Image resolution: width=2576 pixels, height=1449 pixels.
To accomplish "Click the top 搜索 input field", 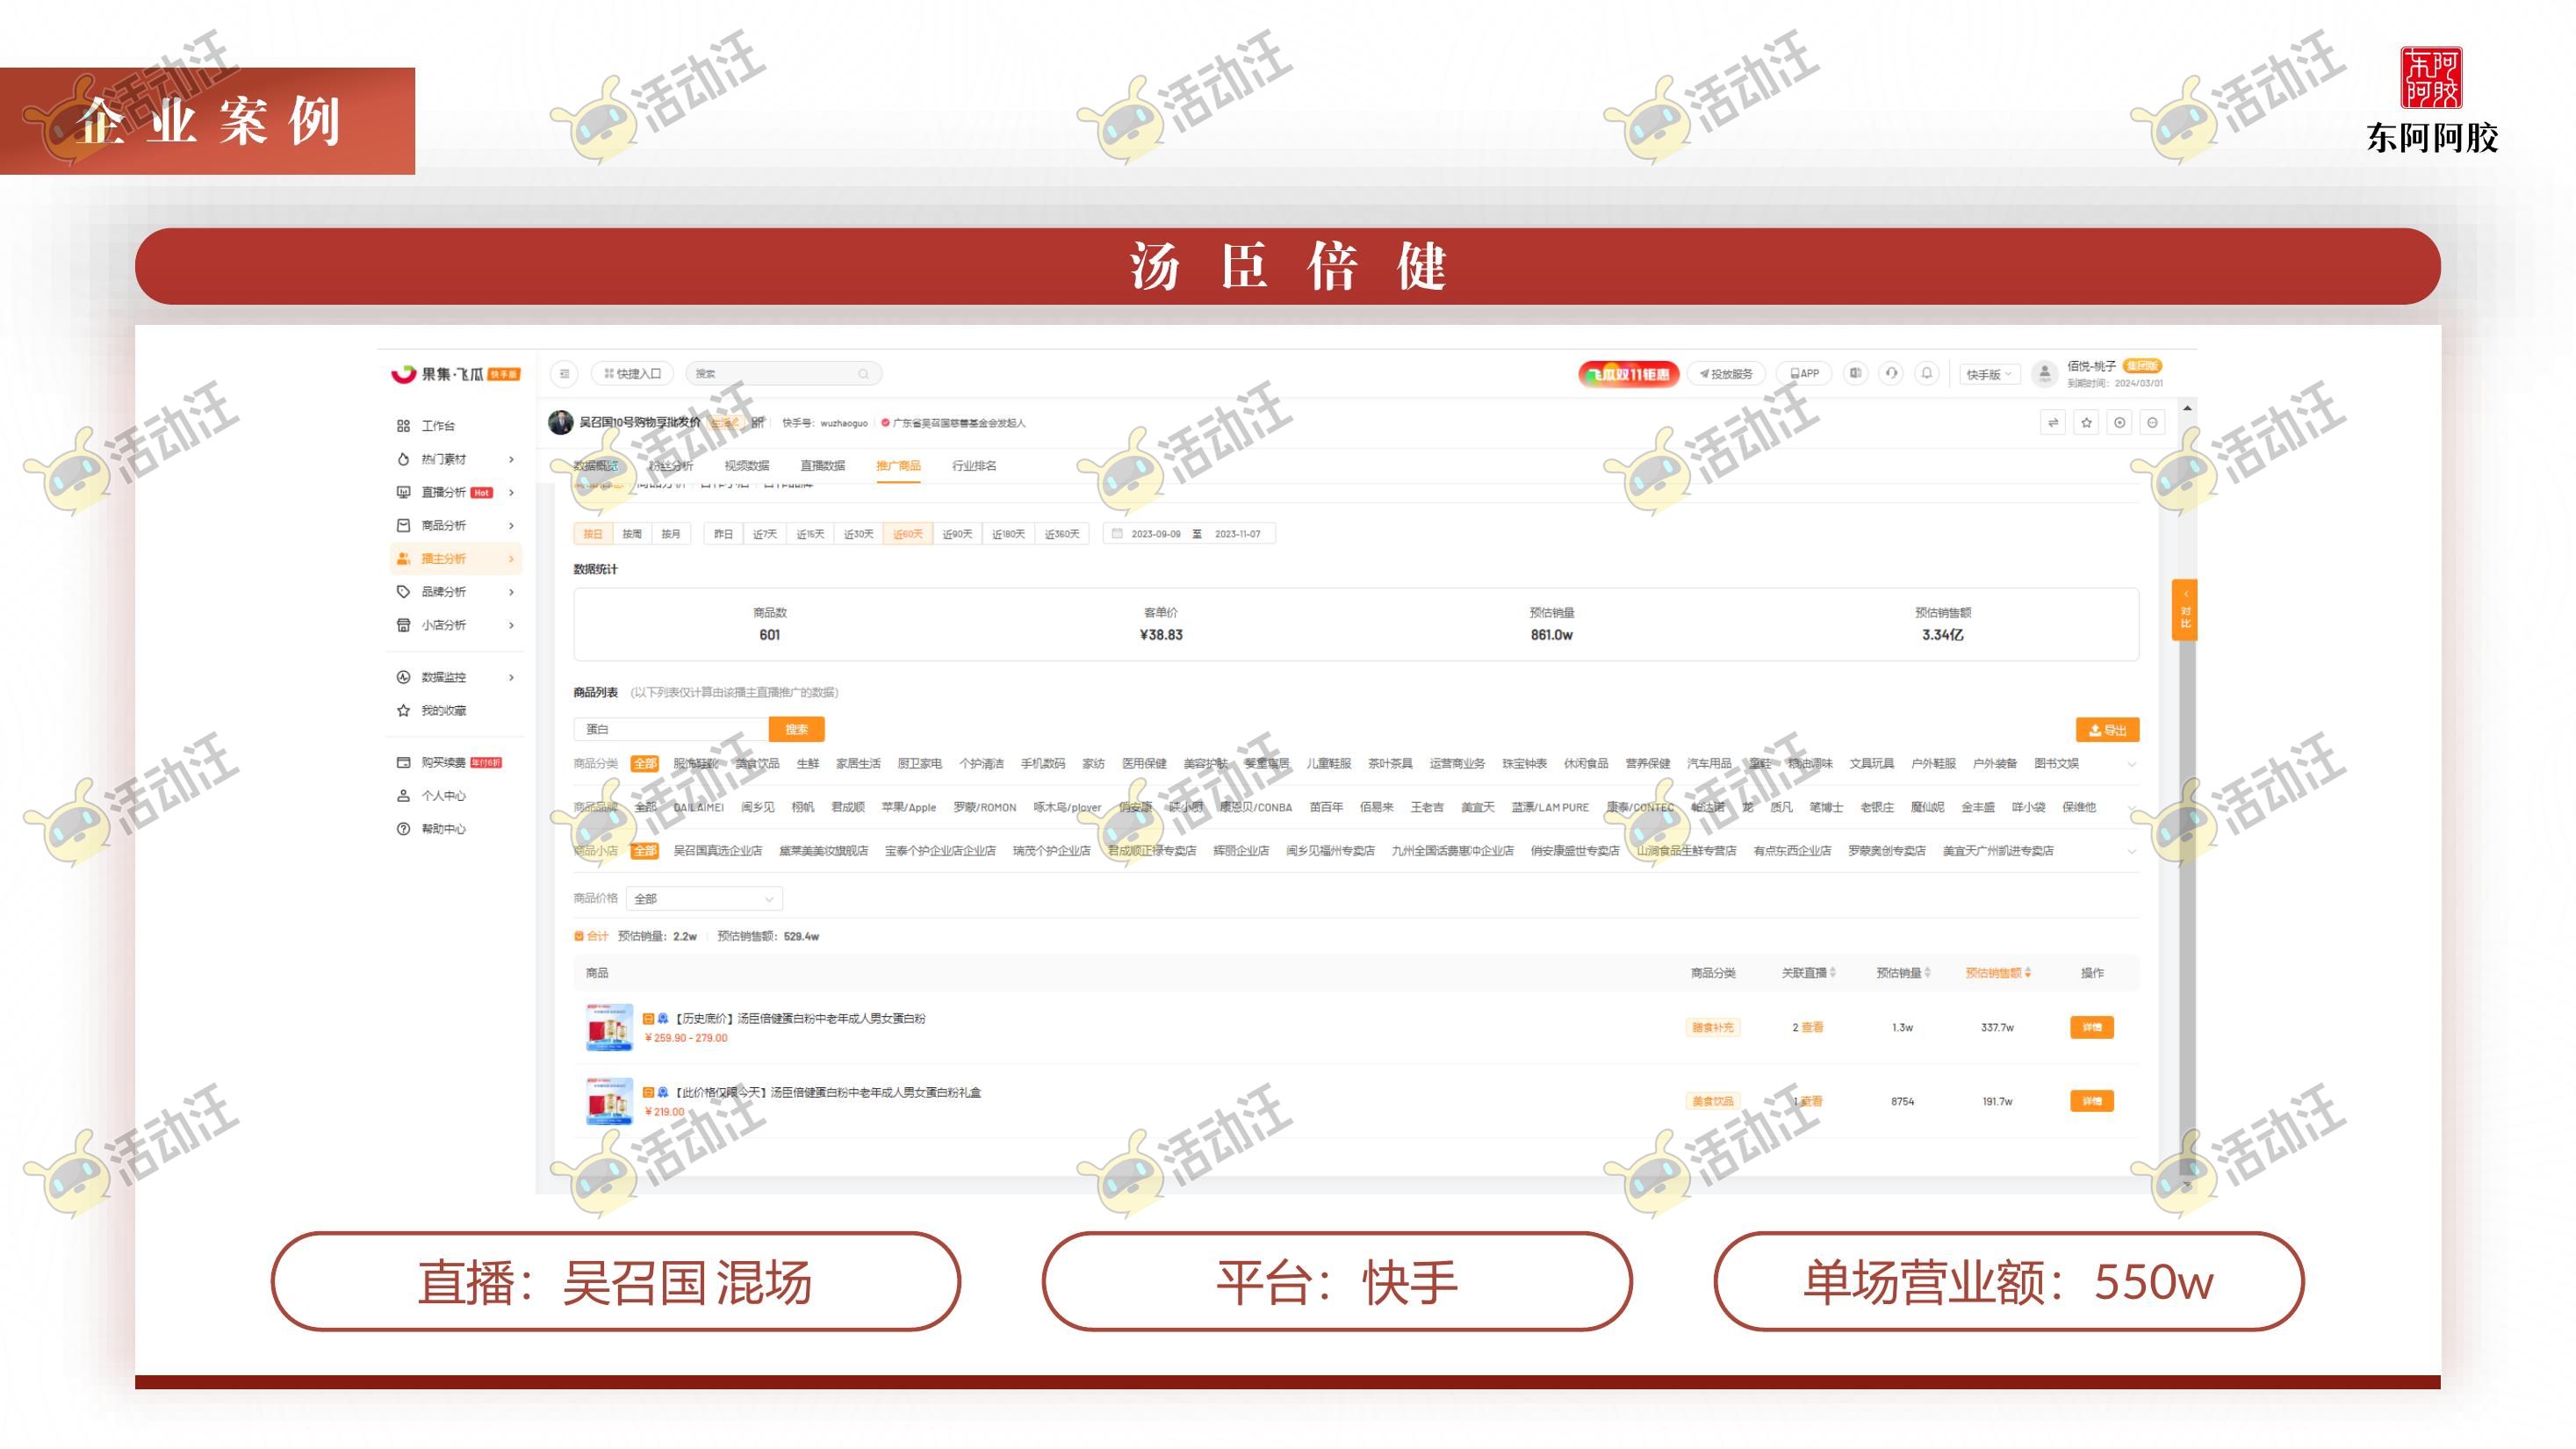I will point(783,374).
